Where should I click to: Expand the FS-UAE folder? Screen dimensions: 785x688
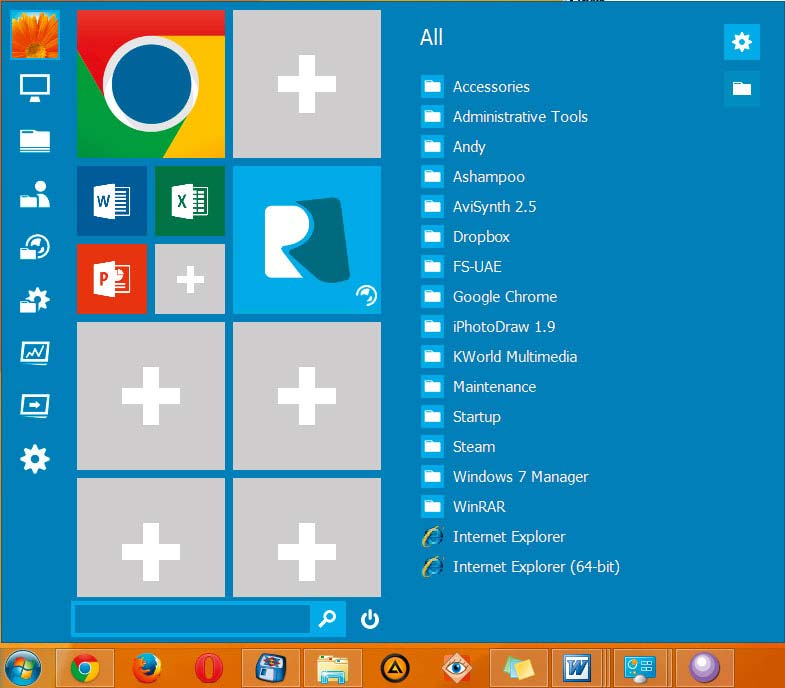tap(462, 267)
